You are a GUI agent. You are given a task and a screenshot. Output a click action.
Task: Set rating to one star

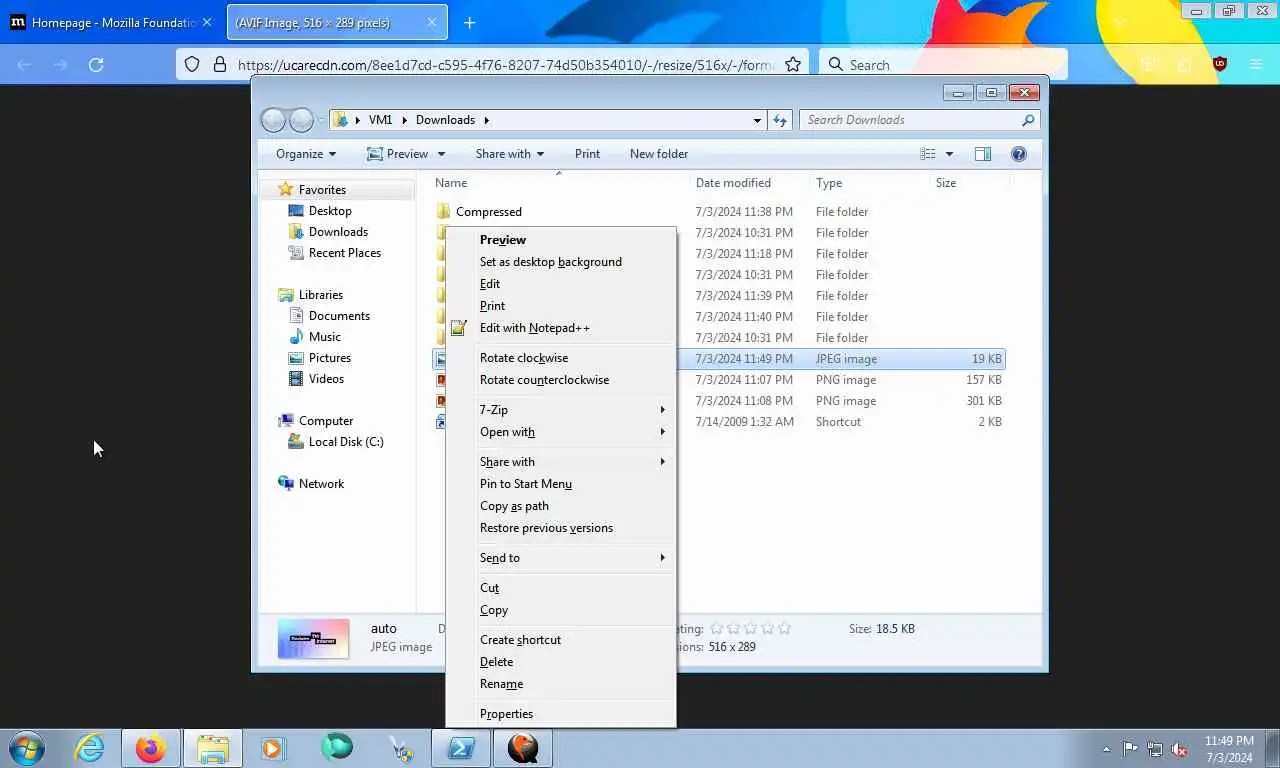tap(716, 629)
